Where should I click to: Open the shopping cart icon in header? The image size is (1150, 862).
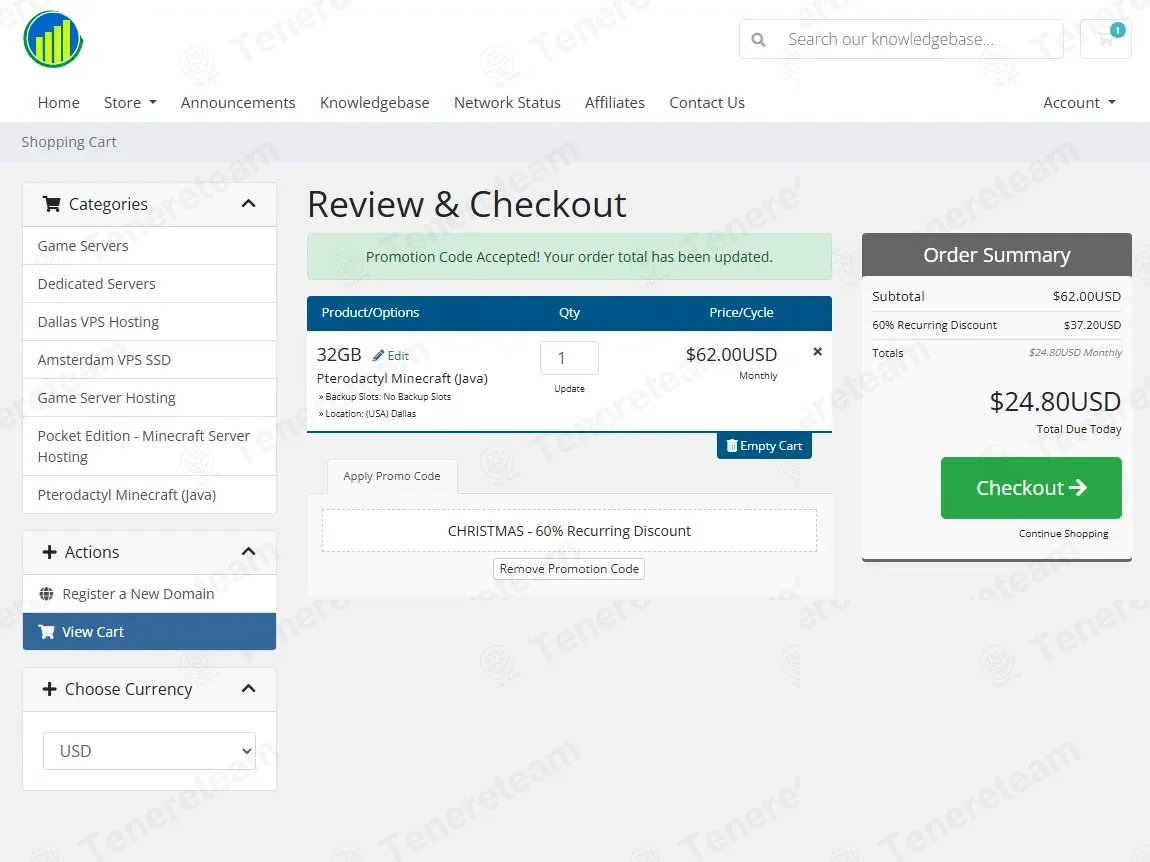coord(1105,39)
